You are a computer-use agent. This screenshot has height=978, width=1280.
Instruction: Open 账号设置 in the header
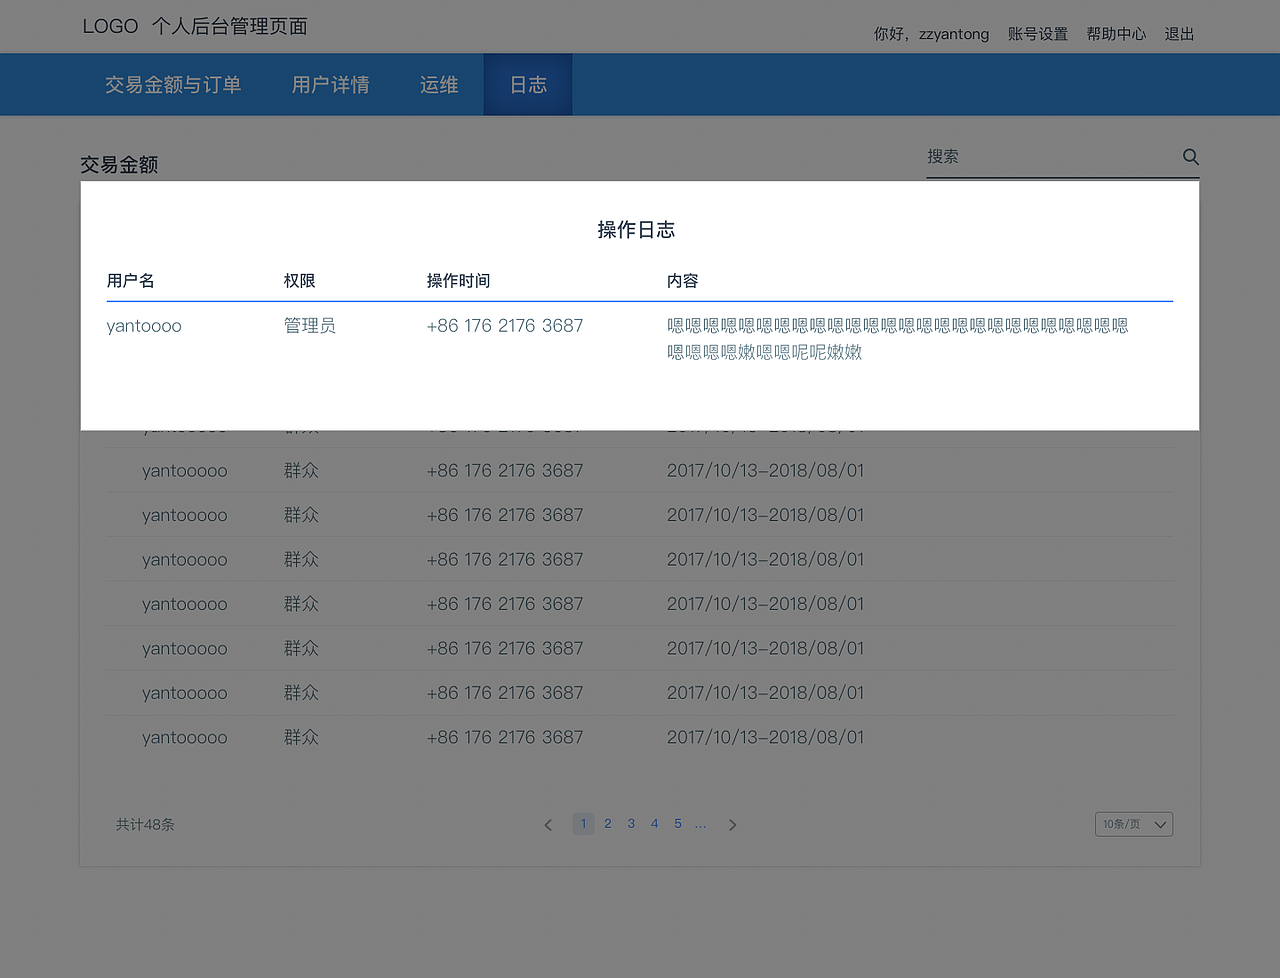click(1038, 34)
